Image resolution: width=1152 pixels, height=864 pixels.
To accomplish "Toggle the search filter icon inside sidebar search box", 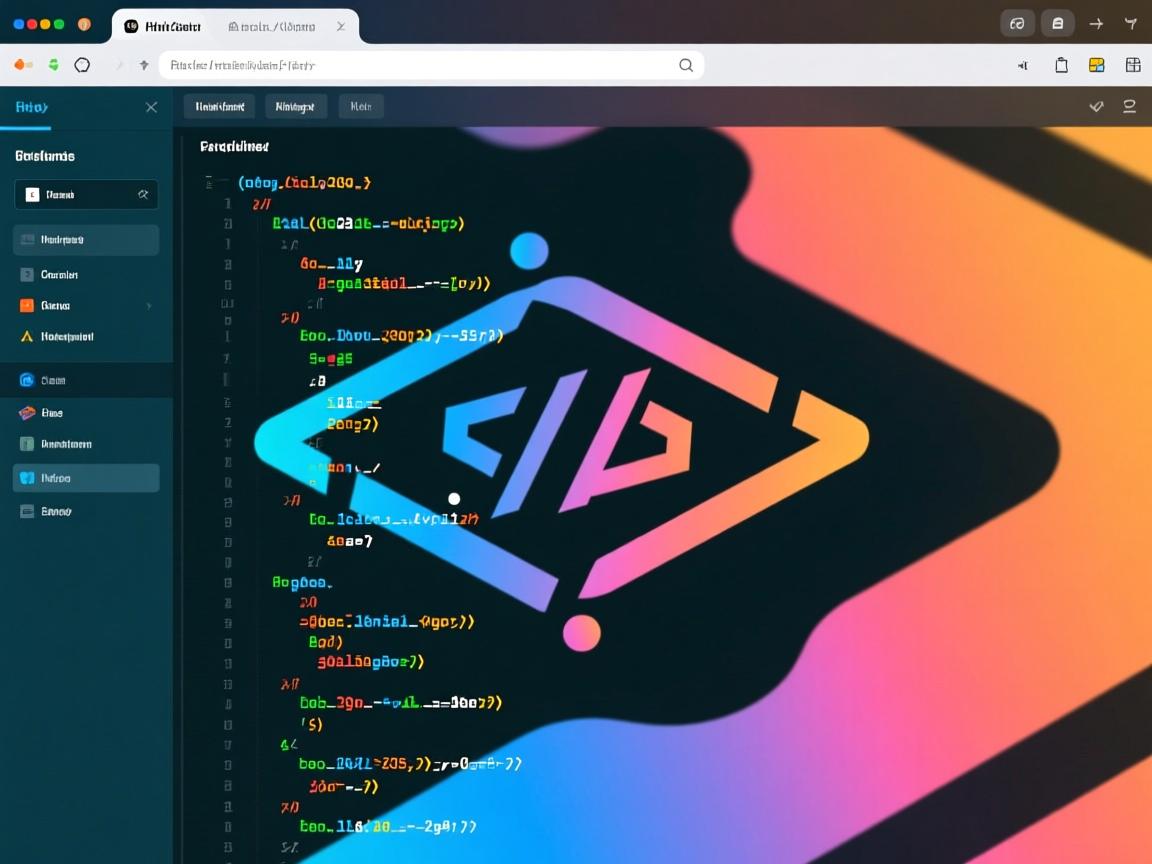I will 143,194.
